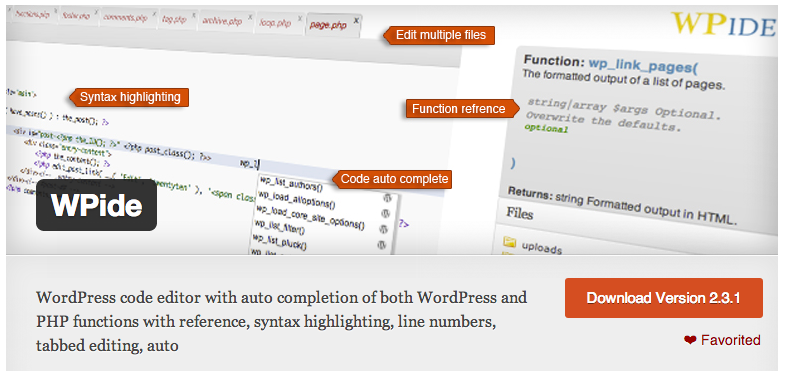
Task: Close the loop.php tab
Action: pos(299,19)
